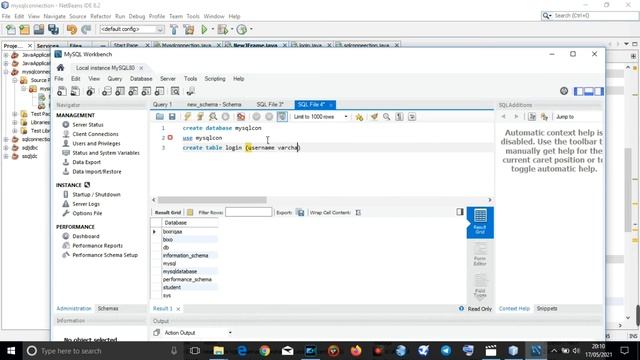Viewport: 640px width, 360px height.
Task: Toggle invisible characters icon in editor toolbar
Action: click(399, 117)
